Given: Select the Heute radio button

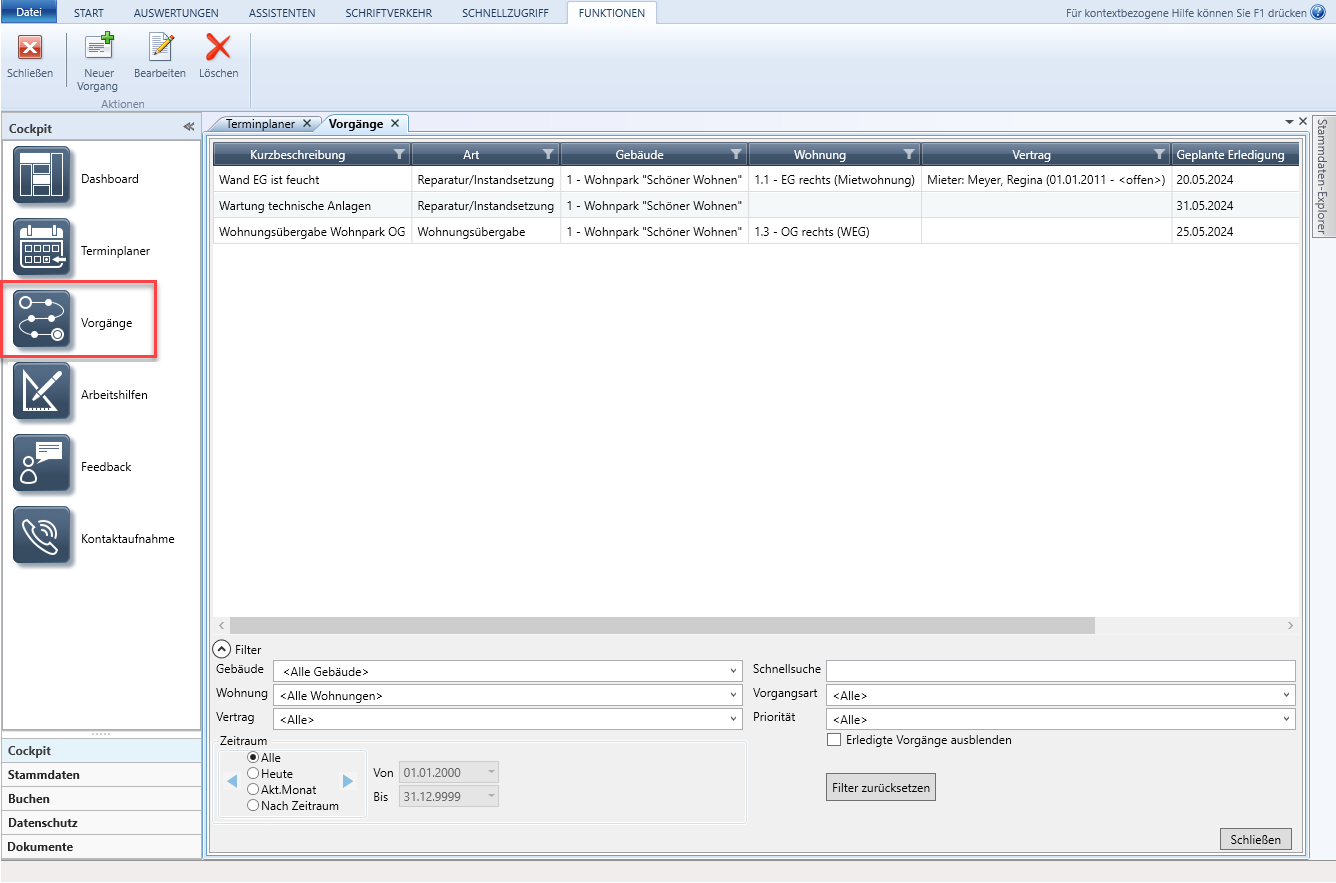Looking at the screenshot, I should (x=253, y=774).
